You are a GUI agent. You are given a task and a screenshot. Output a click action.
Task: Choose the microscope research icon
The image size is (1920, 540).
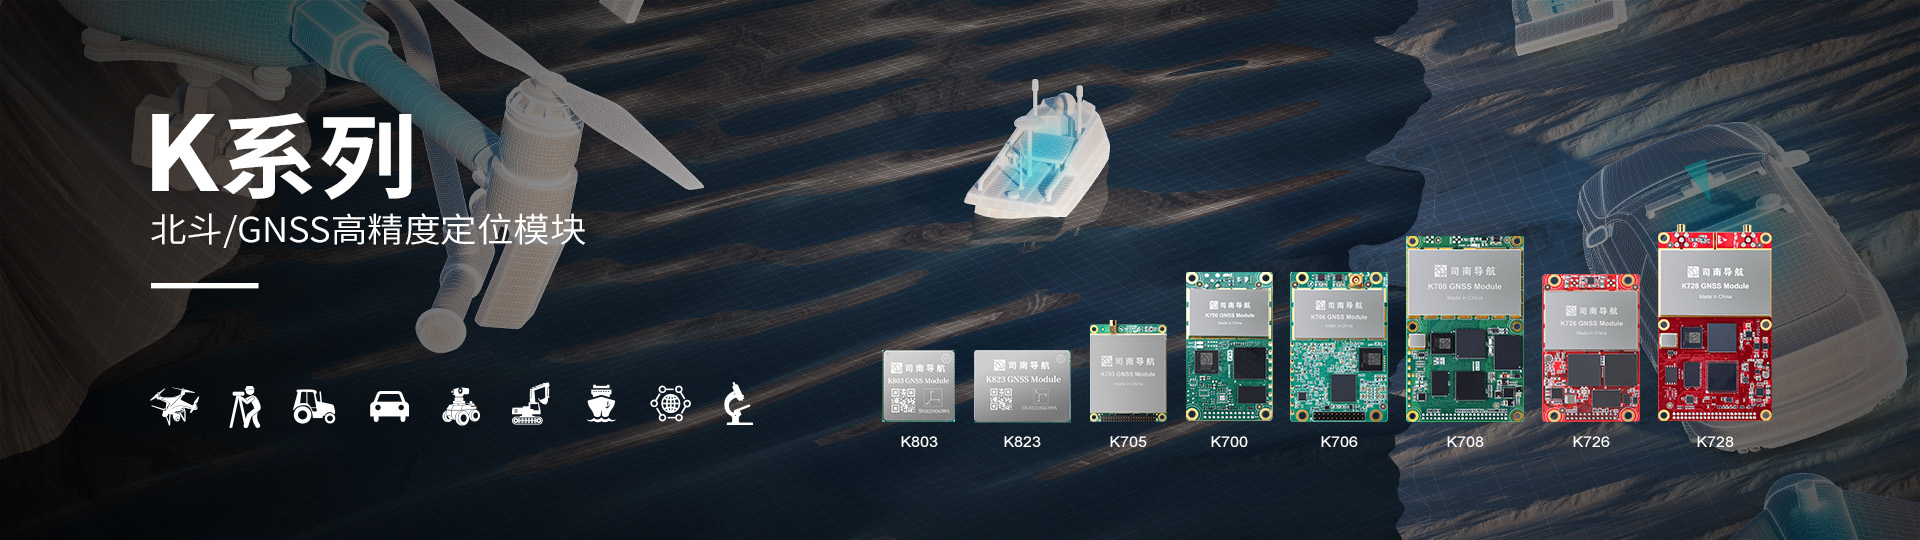(x=738, y=404)
